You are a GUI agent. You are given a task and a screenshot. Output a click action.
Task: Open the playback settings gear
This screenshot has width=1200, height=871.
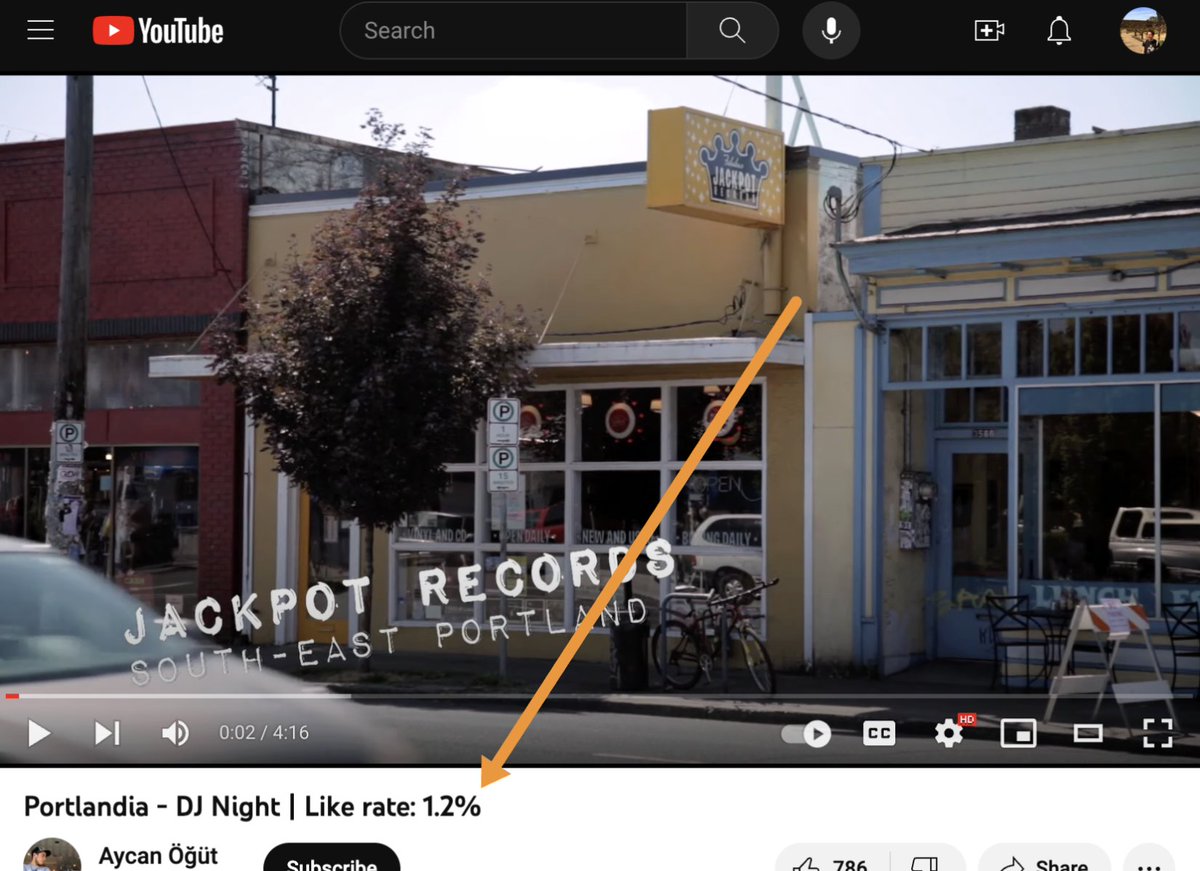pyautogui.click(x=948, y=733)
